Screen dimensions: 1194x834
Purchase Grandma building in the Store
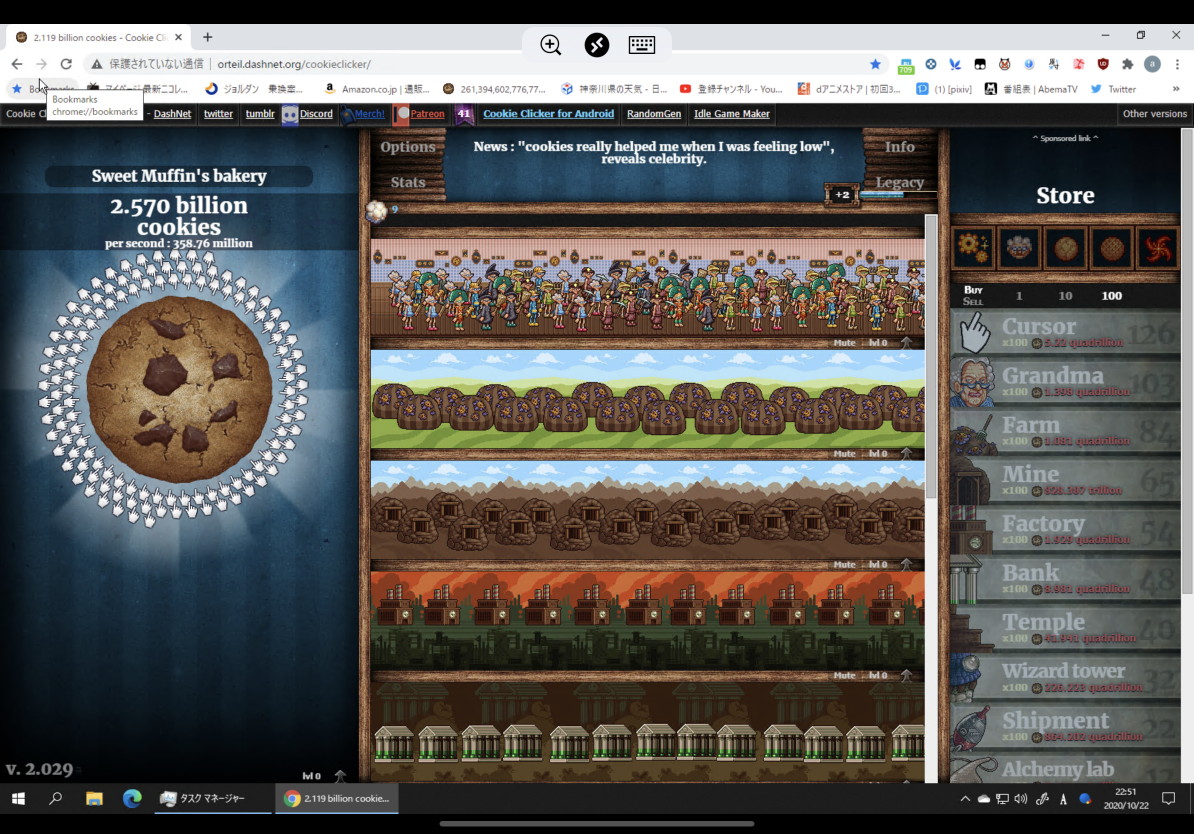point(1065,382)
